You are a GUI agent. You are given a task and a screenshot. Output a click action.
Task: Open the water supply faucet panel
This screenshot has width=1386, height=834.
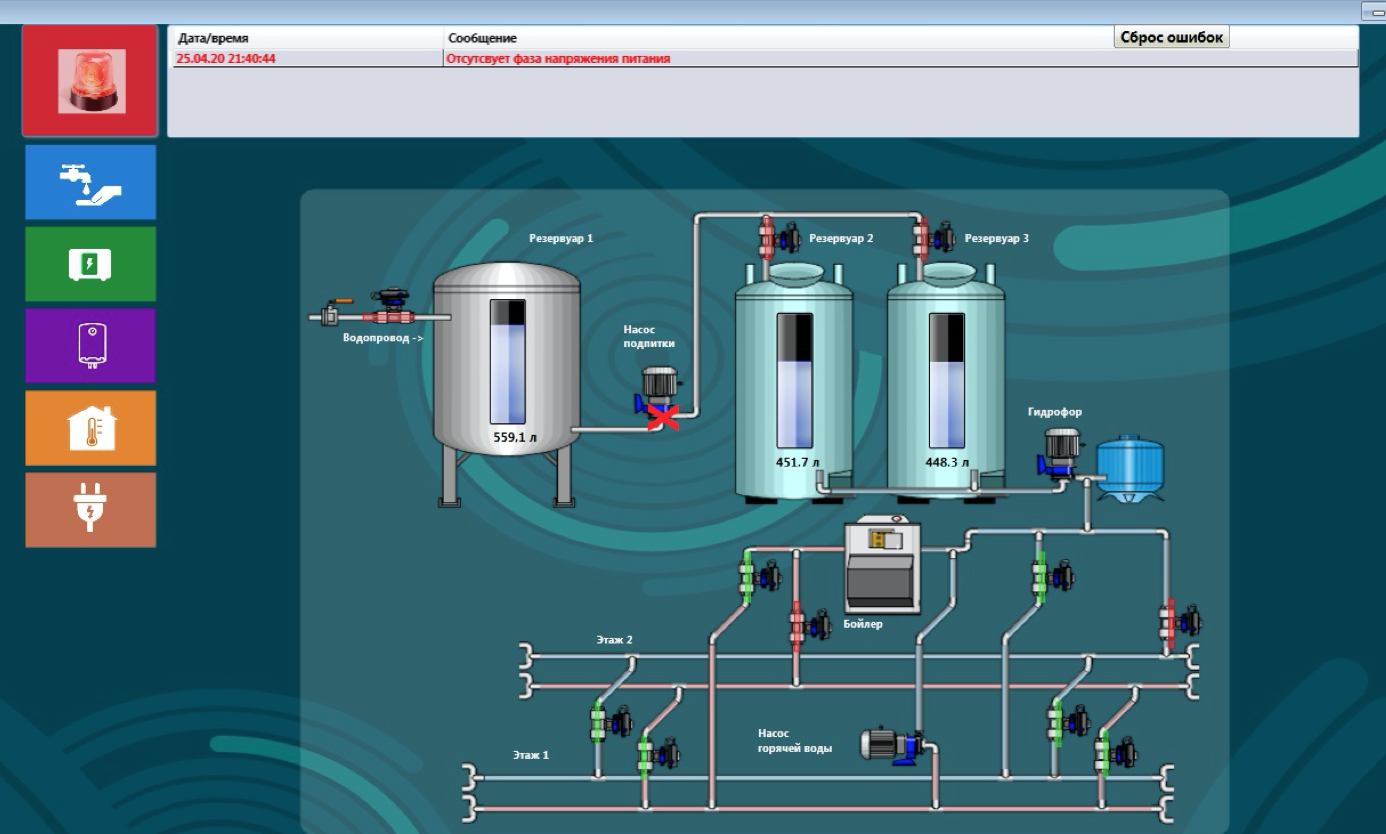point(90,182)
